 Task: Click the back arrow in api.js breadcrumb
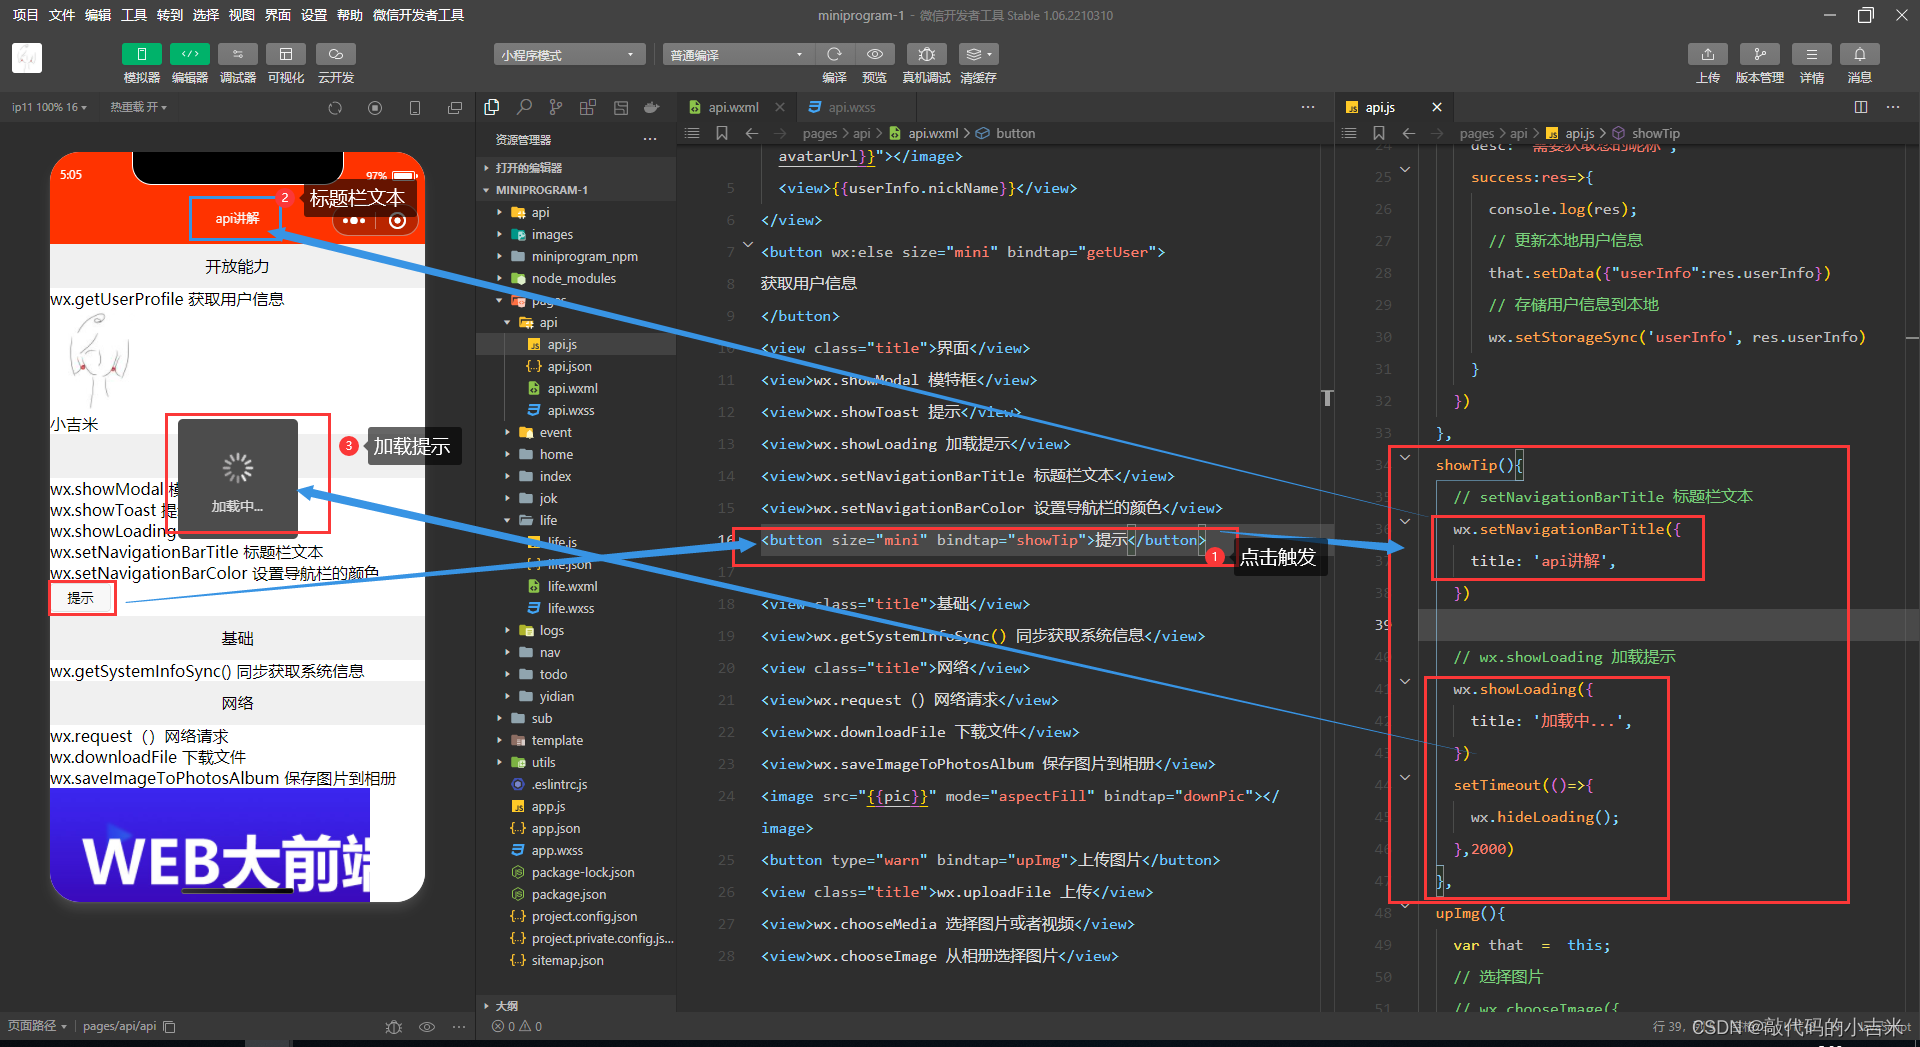1408,133
